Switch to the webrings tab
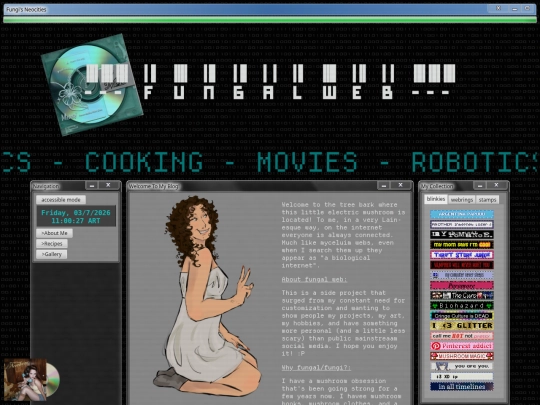Screen dimensions: 540x405 pyautogui.click(x=462, y=200)
